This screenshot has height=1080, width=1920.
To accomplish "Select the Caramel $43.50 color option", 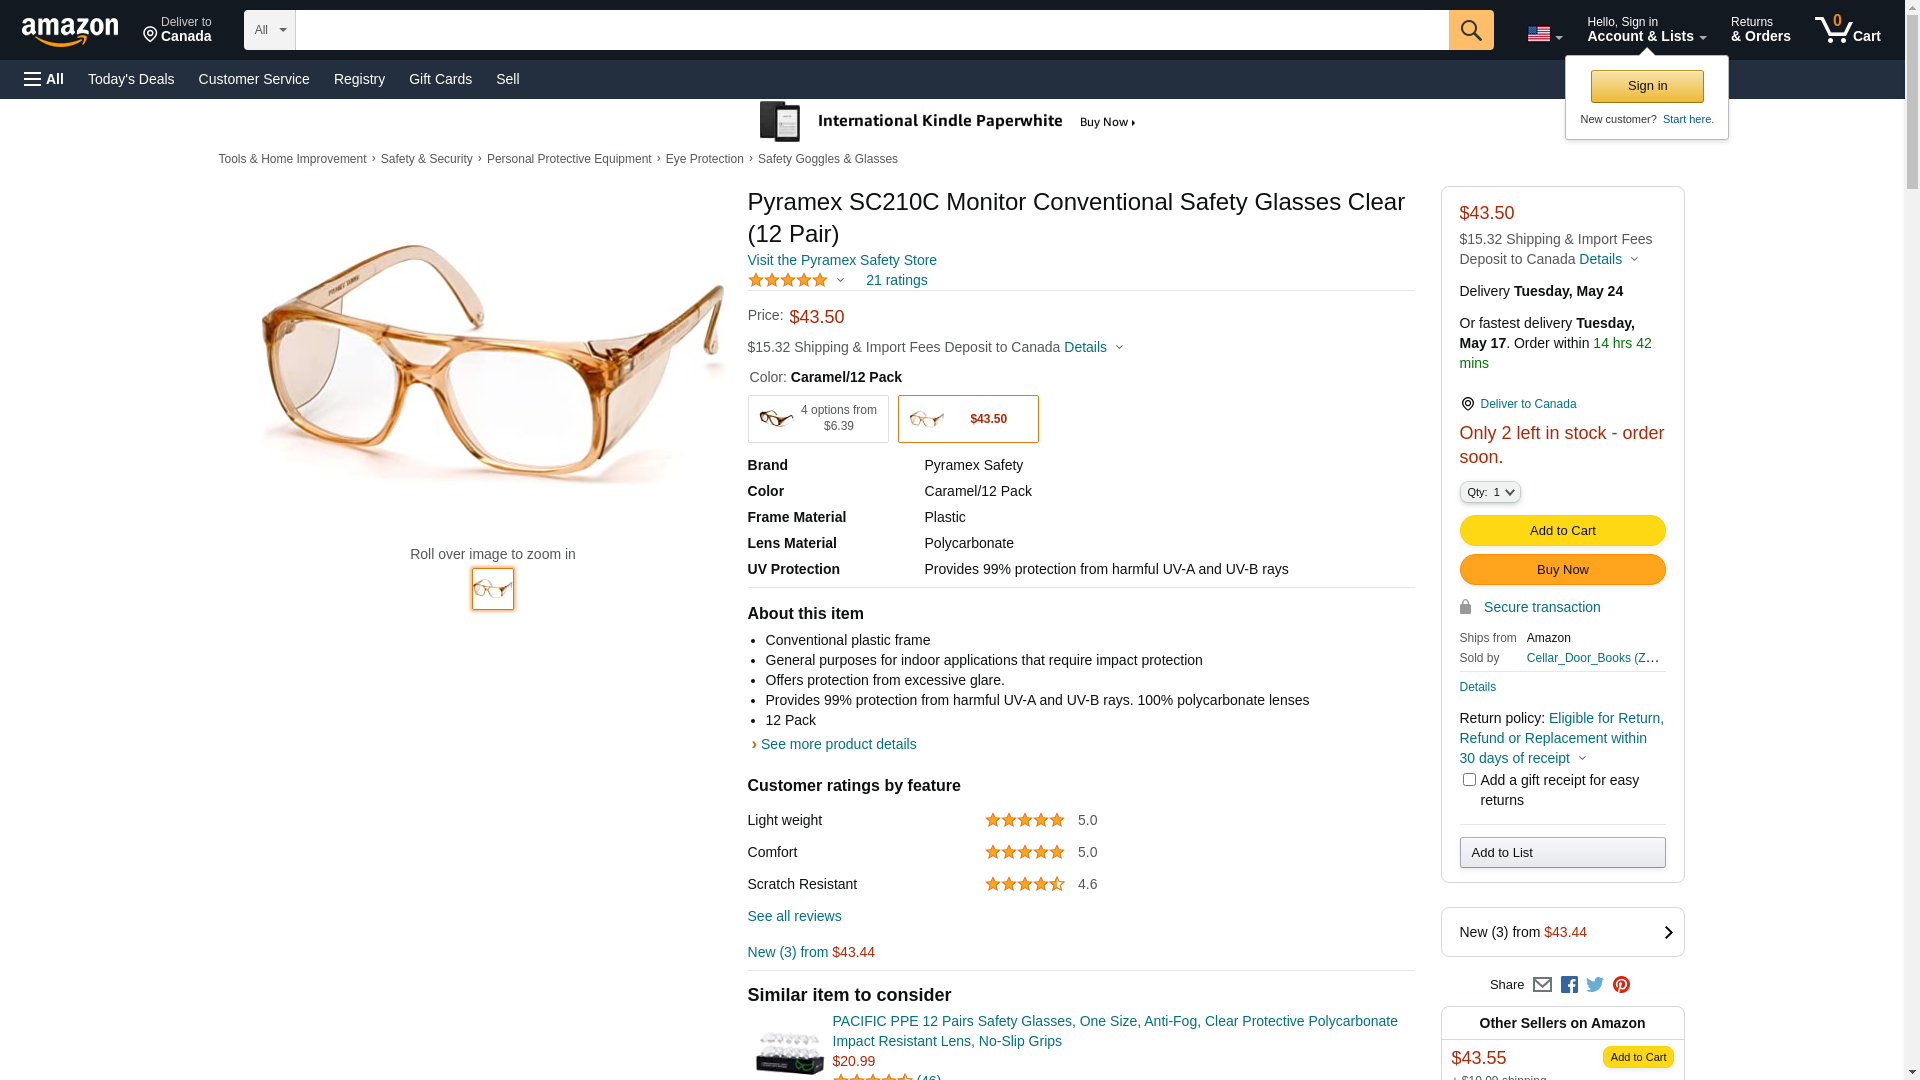I will coord(968,419).
